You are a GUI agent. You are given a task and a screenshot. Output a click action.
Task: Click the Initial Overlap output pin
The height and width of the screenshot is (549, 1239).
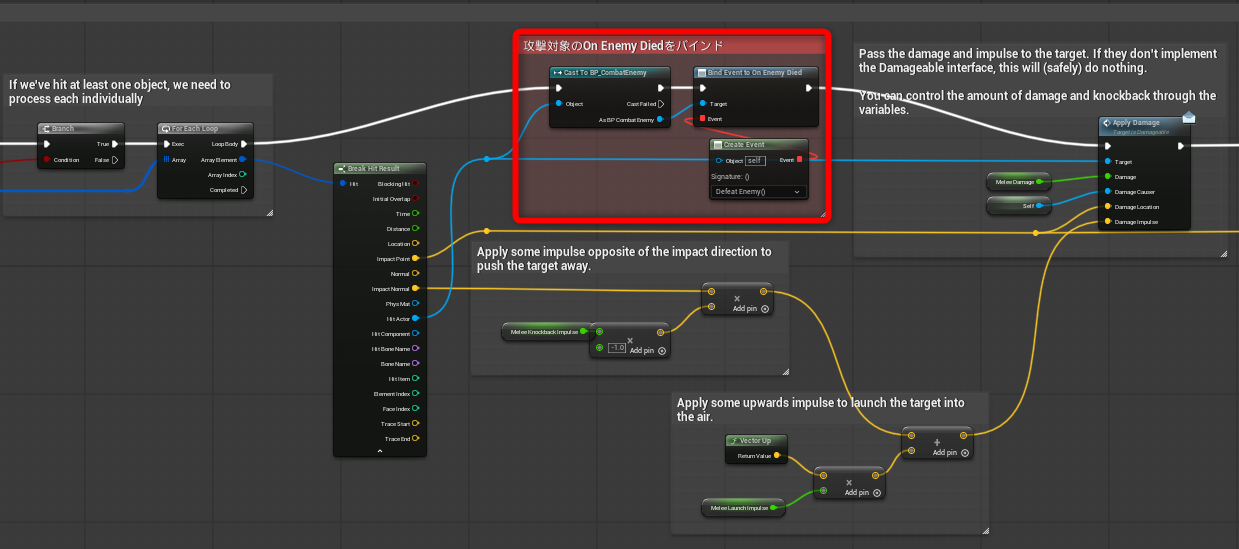[x=415, y=199]
